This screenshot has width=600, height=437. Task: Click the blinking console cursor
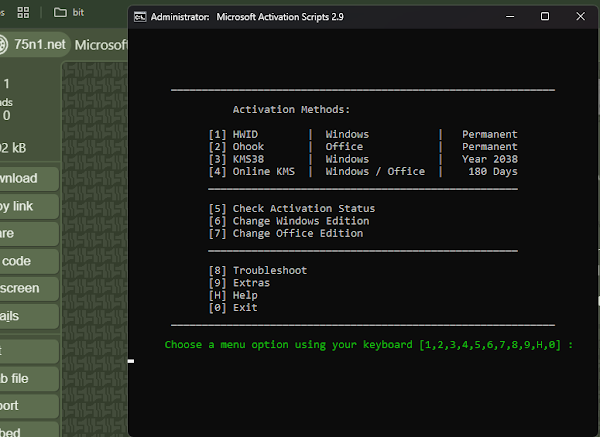tap(131, 361)
